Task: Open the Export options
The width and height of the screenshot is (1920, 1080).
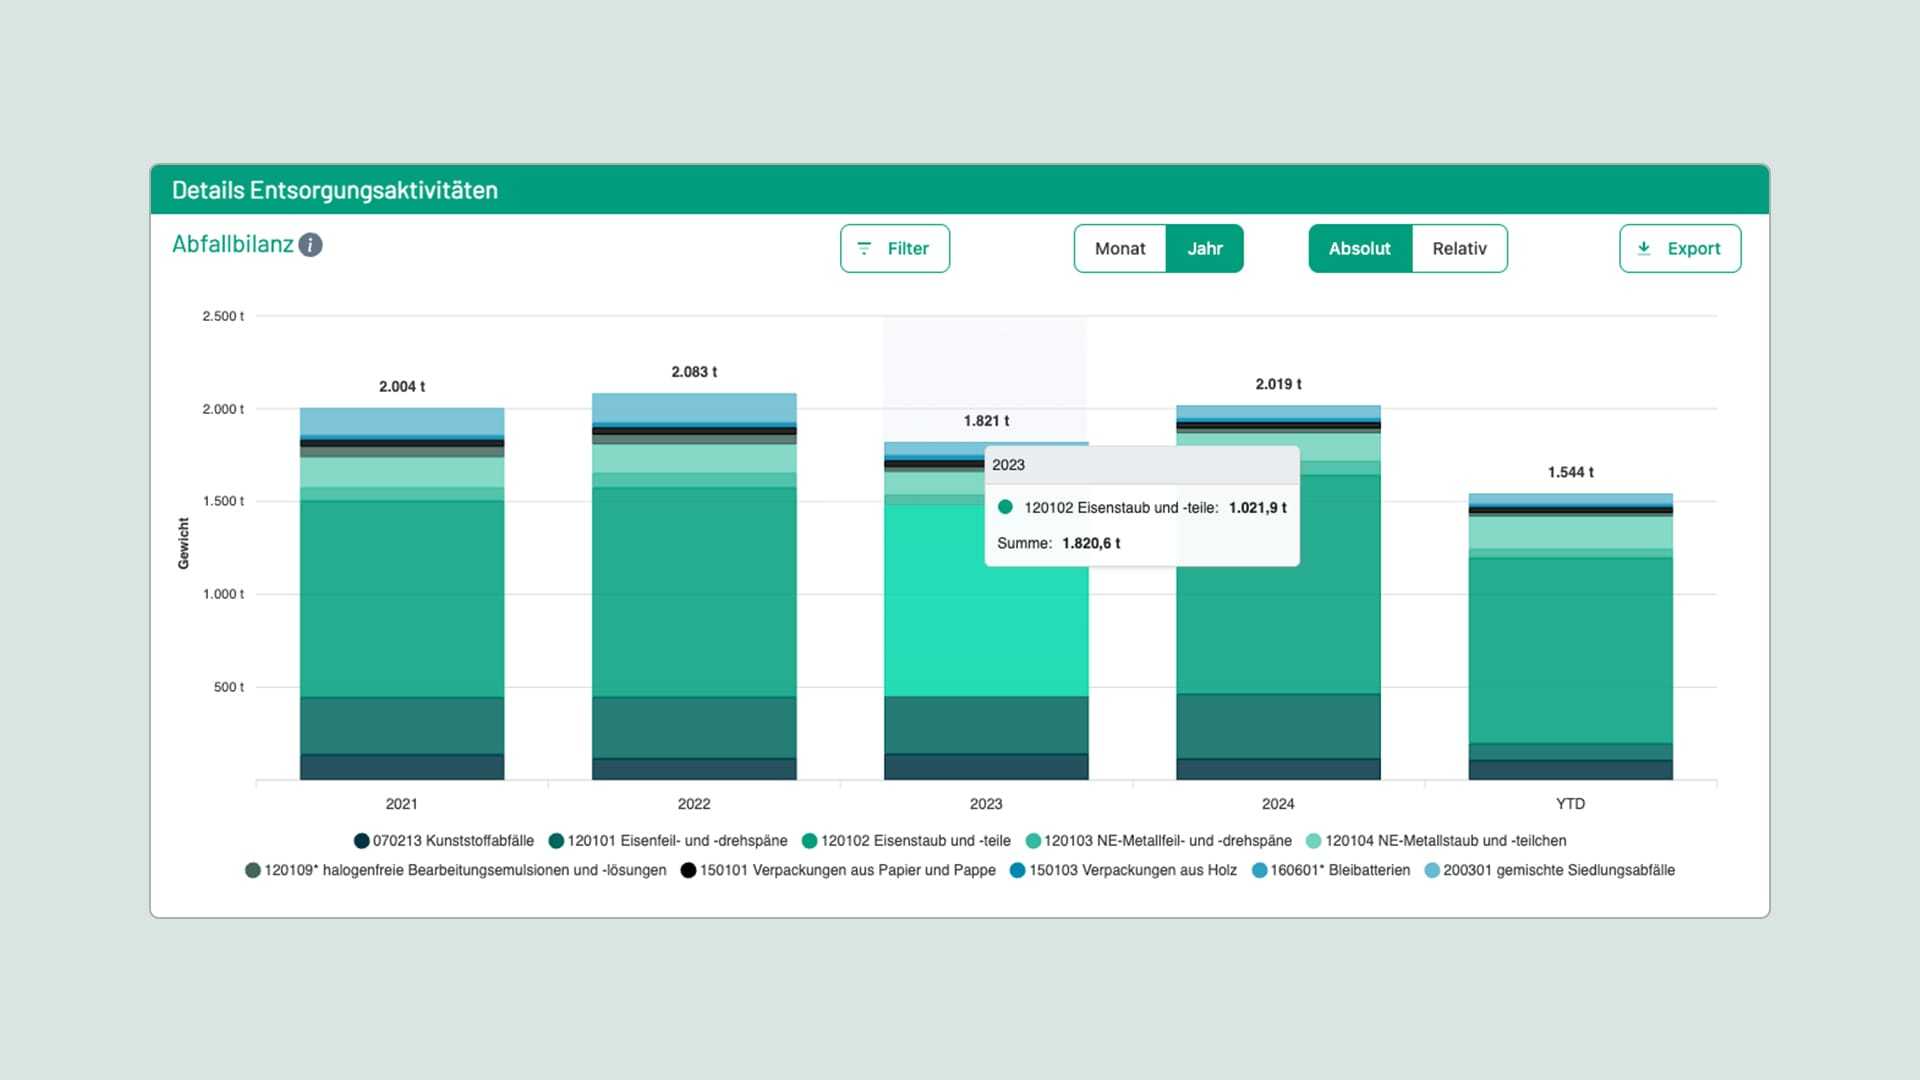Action: click(1680, 248)
